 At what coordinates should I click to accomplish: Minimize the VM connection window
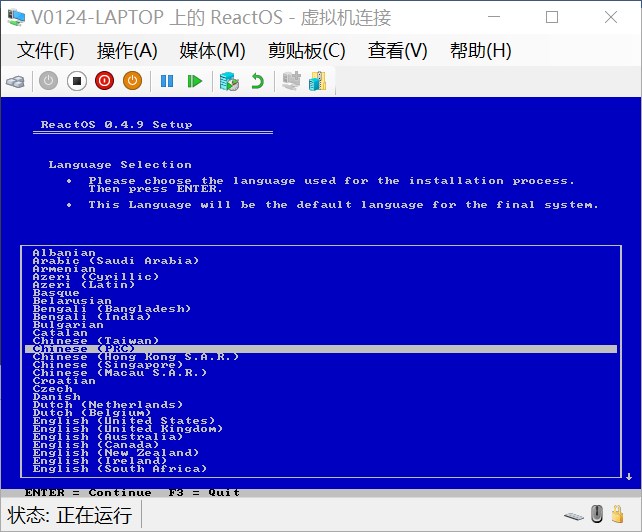click(494, 17)
